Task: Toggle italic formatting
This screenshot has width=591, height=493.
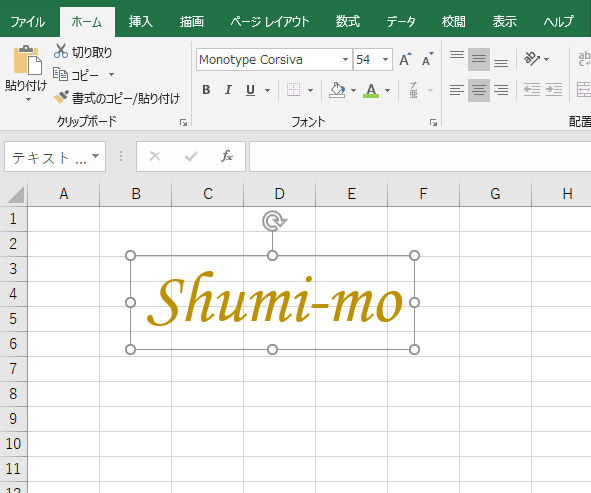Action: [x=228, y=90]
